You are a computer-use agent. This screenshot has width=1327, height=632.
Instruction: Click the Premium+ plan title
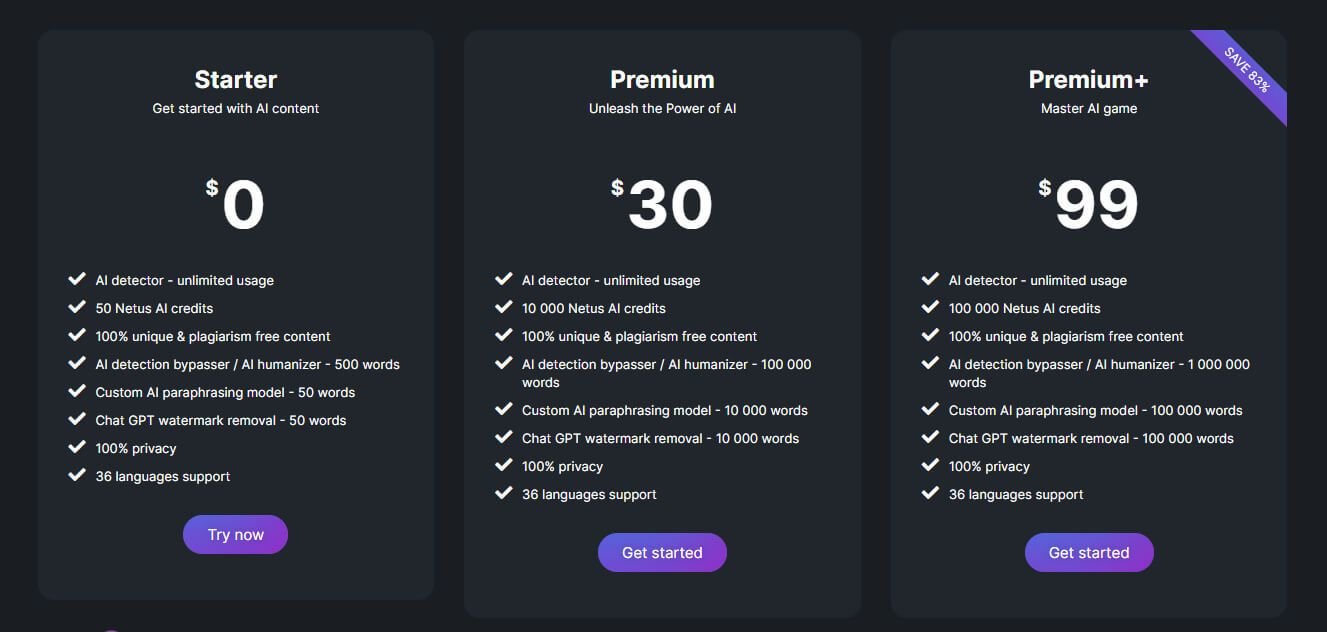[x=1089, y=79]
